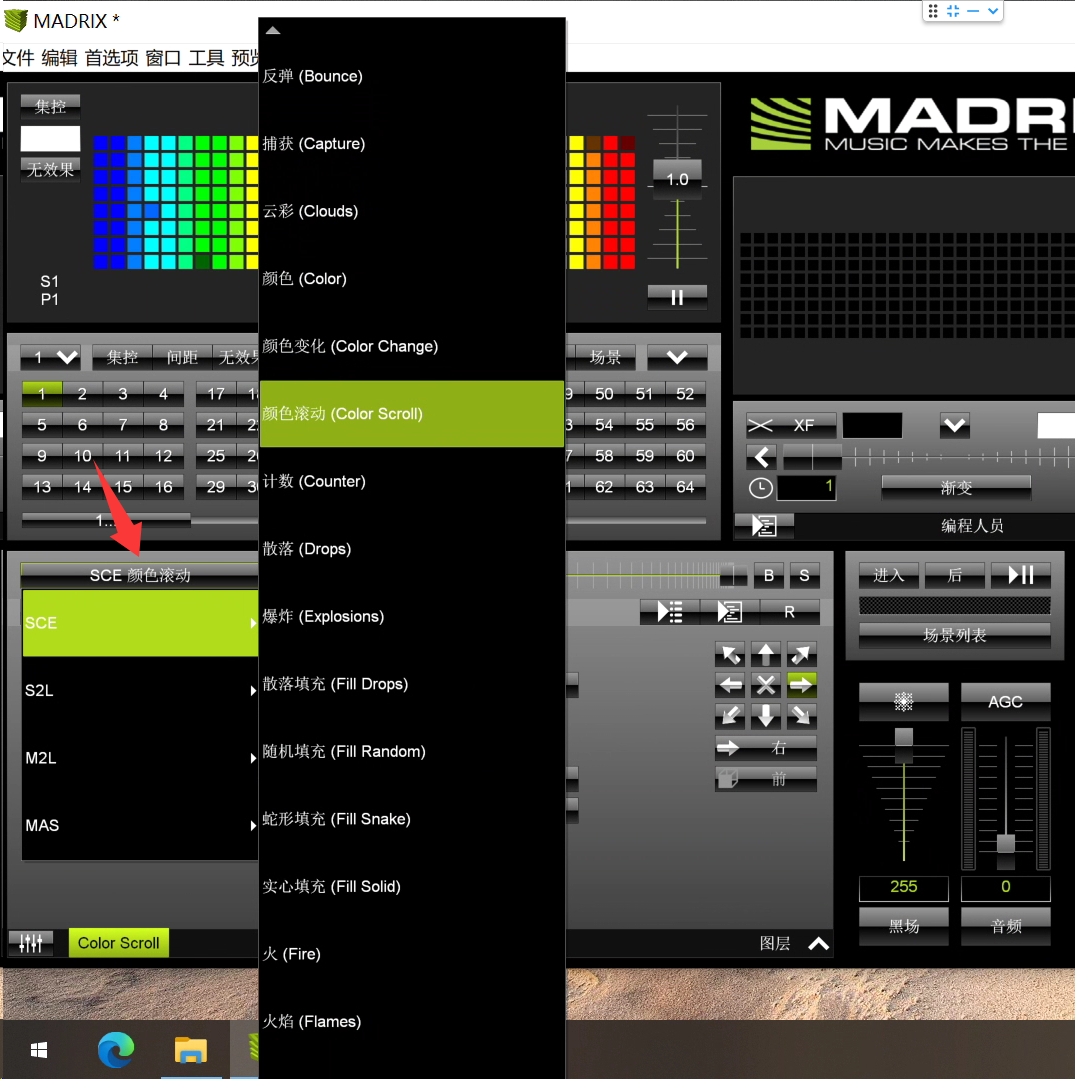This screenshot has width=1075, height=1079.
Task: Open the Windows Start menu
Action: (x=39, y=1050)
